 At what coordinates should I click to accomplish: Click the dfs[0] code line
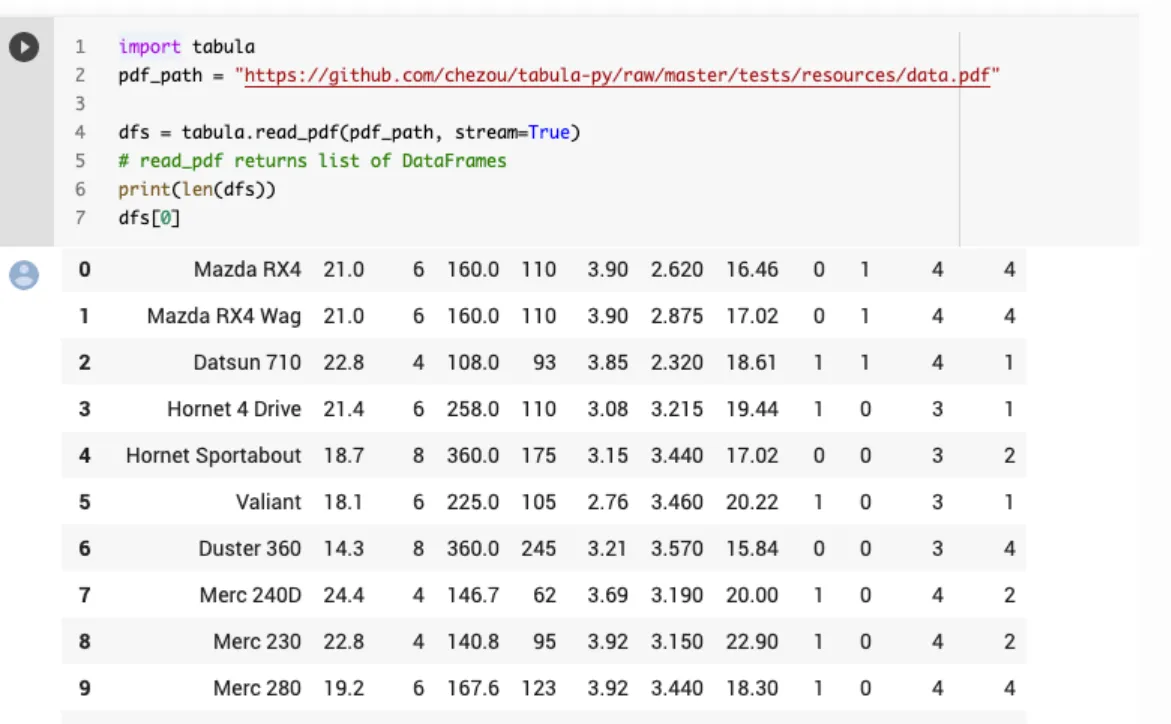pyautogui.click(x=149, y=217)
